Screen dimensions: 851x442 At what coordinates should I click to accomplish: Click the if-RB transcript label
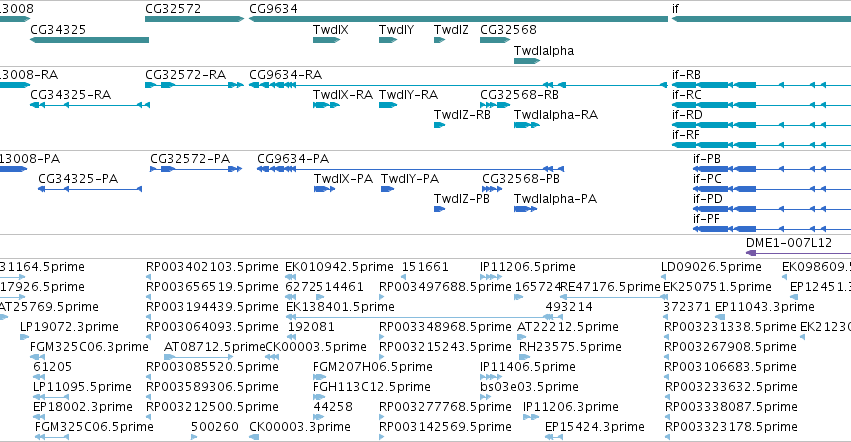tap(686, 74)
